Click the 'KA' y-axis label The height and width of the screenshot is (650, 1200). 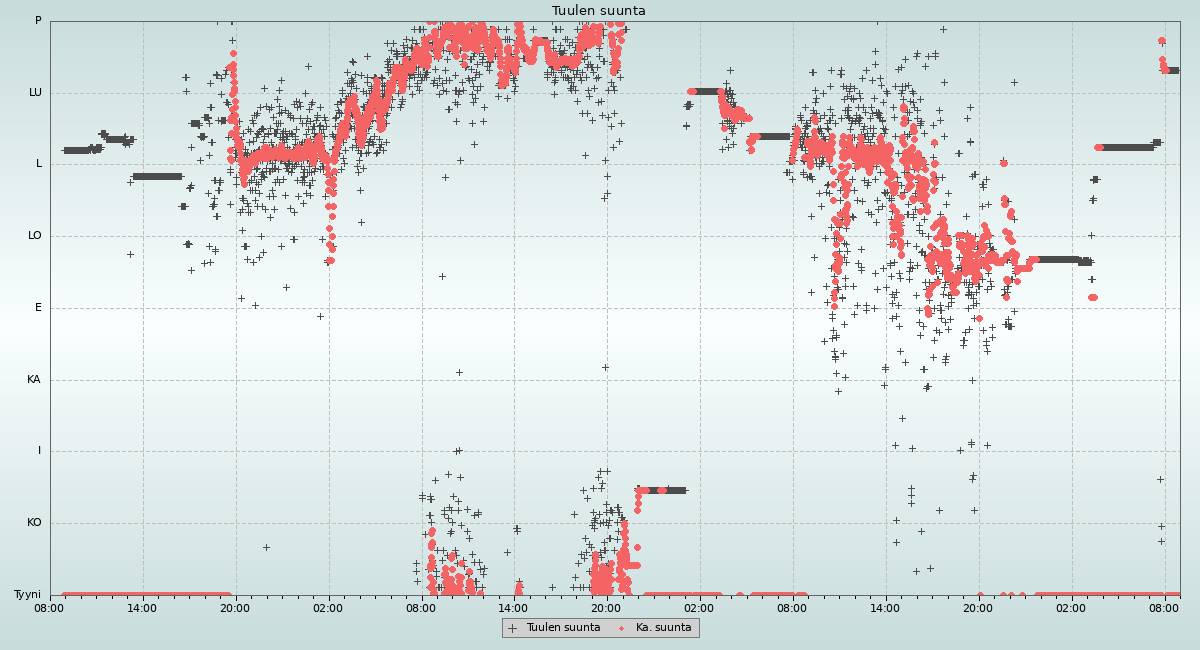tap(34, 380)
